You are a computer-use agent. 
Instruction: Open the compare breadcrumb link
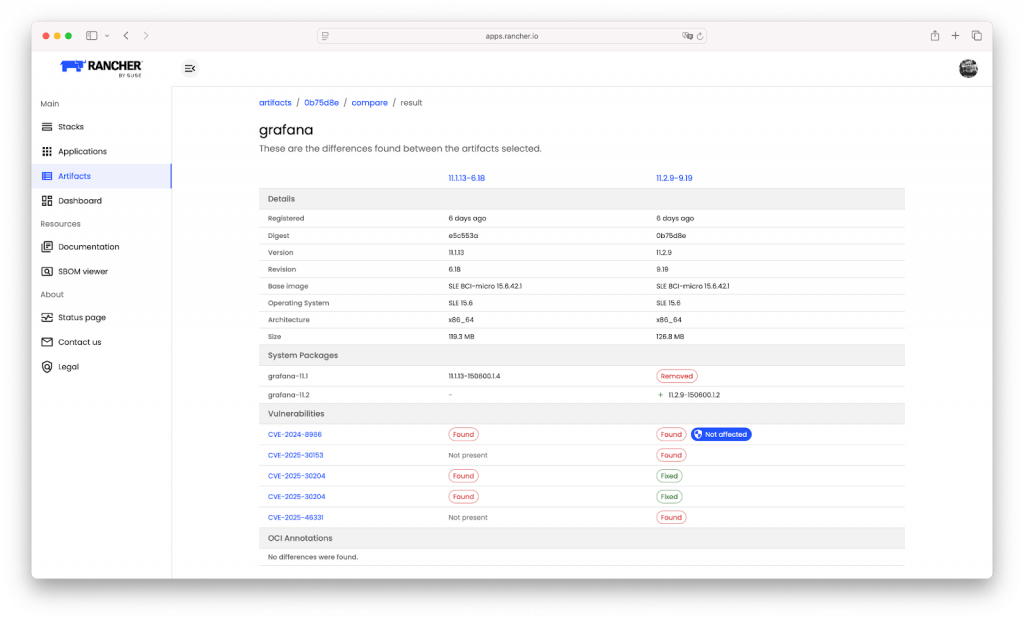click(369, 103)
